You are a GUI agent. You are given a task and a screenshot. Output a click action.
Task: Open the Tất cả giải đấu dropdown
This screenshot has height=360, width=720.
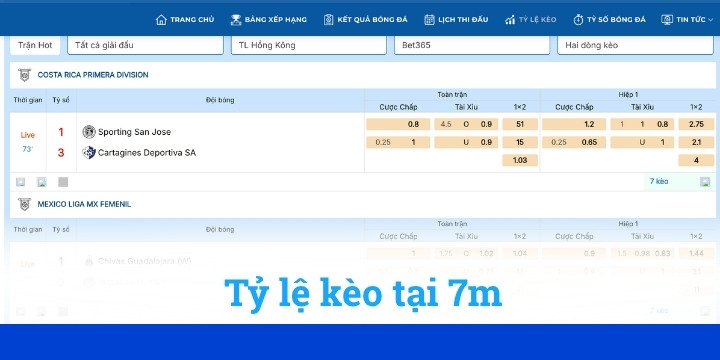point(146,45)
